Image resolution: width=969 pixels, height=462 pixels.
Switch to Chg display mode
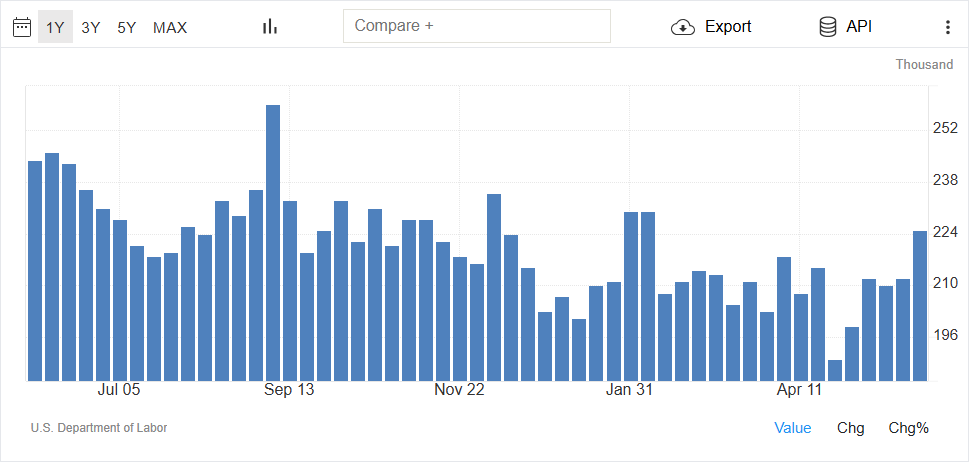[851, 428]
